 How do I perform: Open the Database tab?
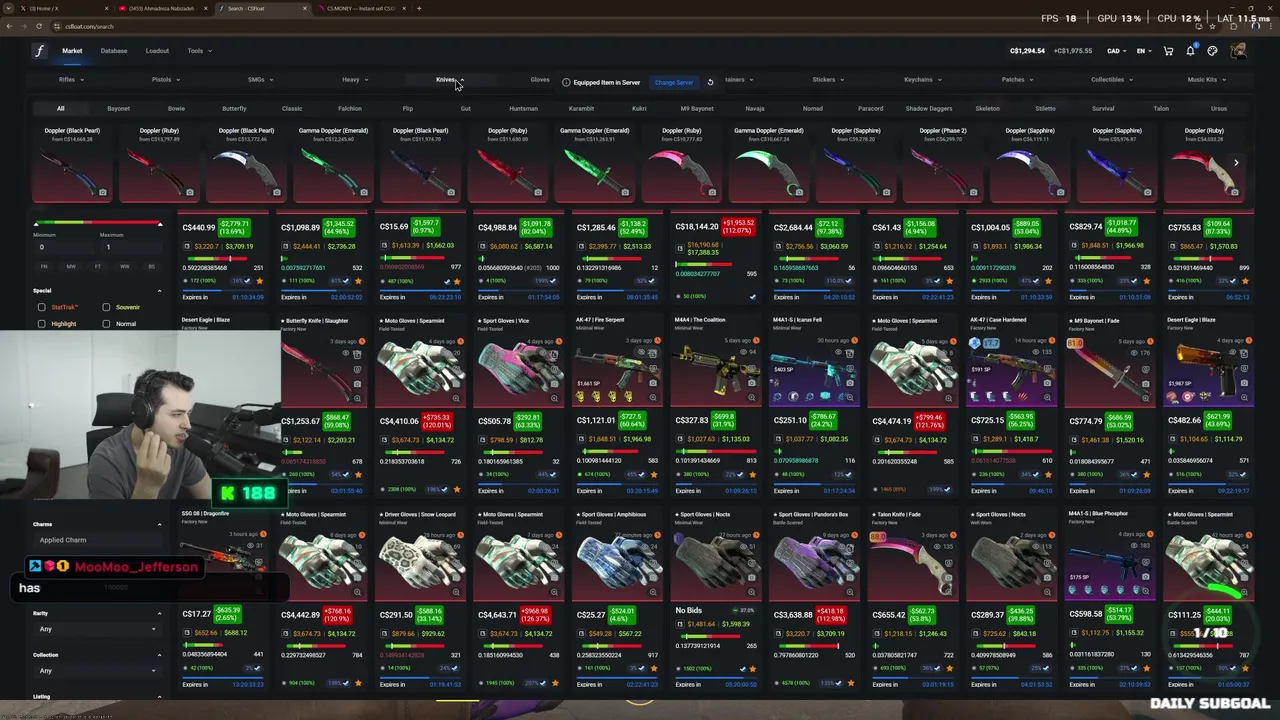tap(114, 51)
